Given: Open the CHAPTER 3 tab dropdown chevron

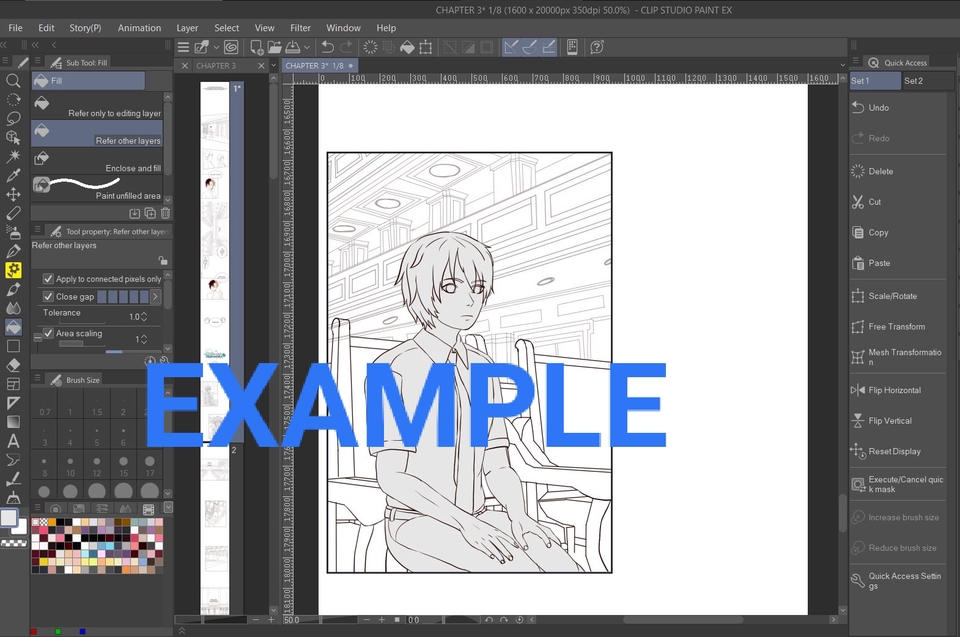Looking at the screenshot, I should [272, 65].
